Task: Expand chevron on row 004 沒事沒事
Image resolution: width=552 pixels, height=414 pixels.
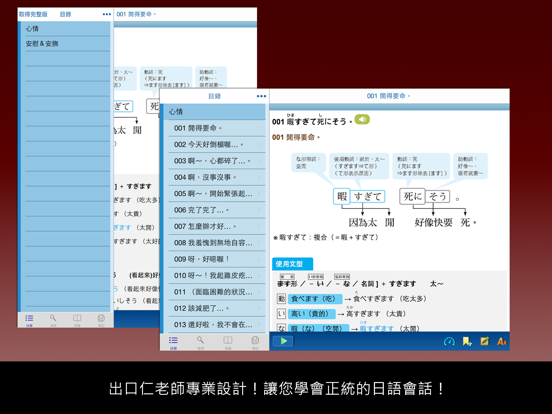Action: [x=259, y=177]
